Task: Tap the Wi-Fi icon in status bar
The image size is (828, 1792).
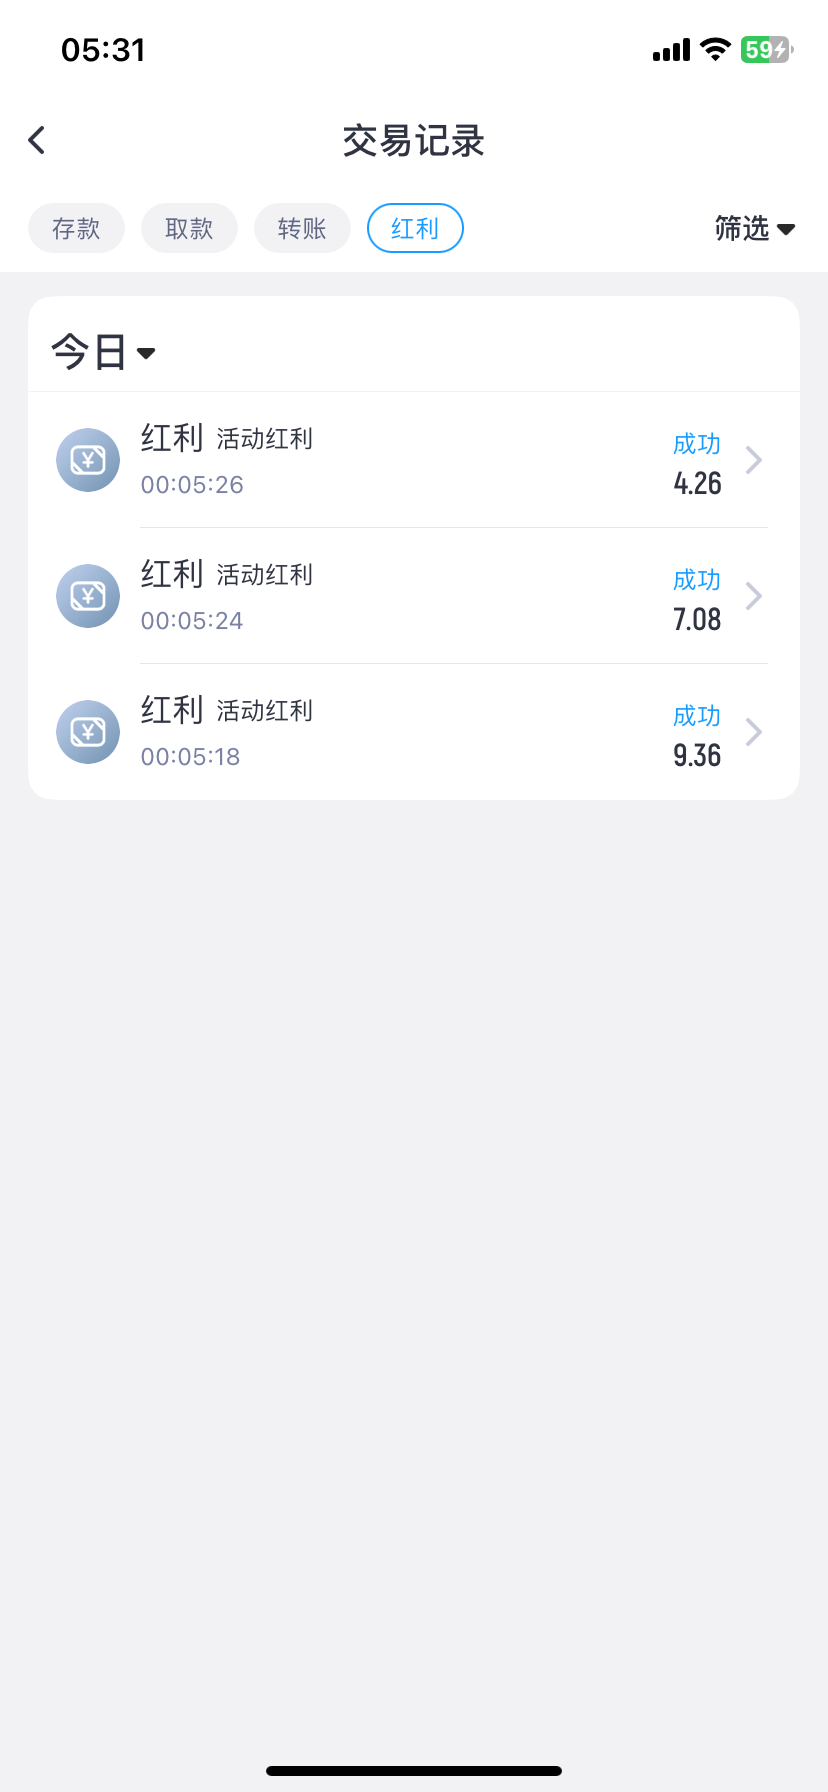Action: (x=715, y=50)
